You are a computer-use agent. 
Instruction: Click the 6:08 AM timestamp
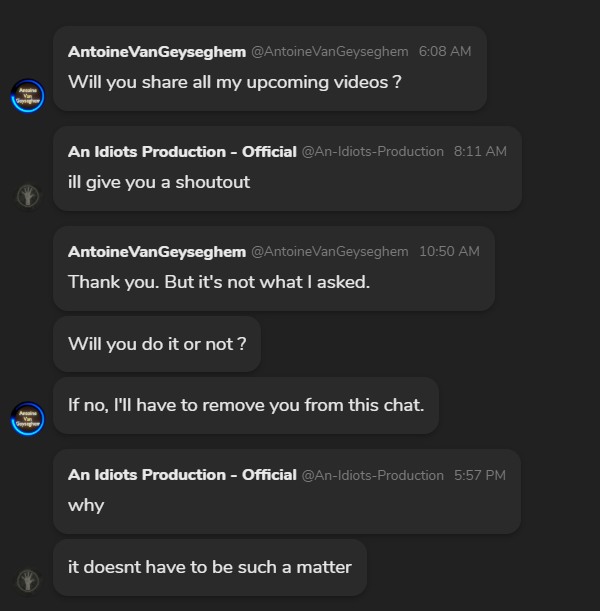[x=445, y=51]
